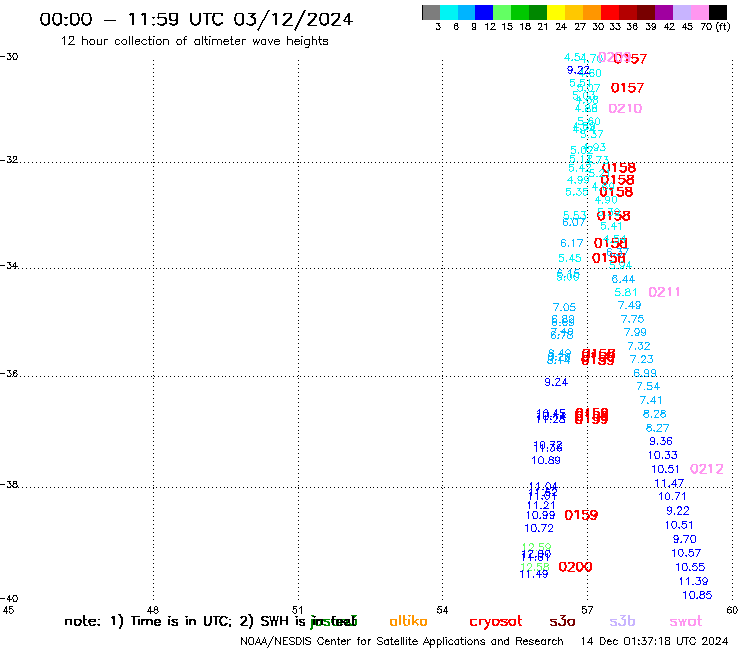
Task: Click the '7.75' wave height value
Action: [632, 319]
